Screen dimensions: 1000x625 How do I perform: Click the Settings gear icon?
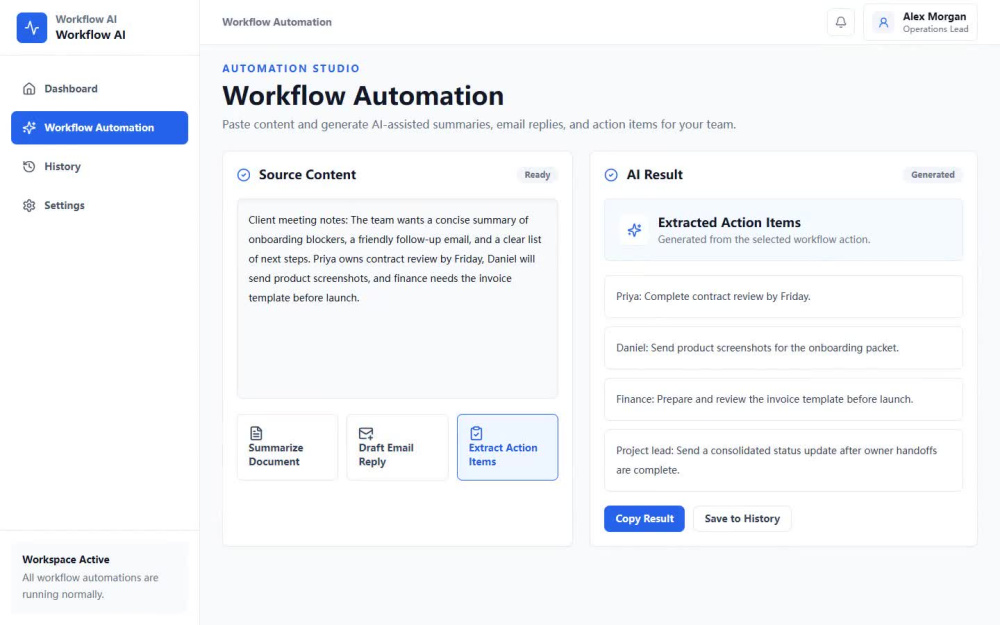pyautogui.click(x=29, y=205)
